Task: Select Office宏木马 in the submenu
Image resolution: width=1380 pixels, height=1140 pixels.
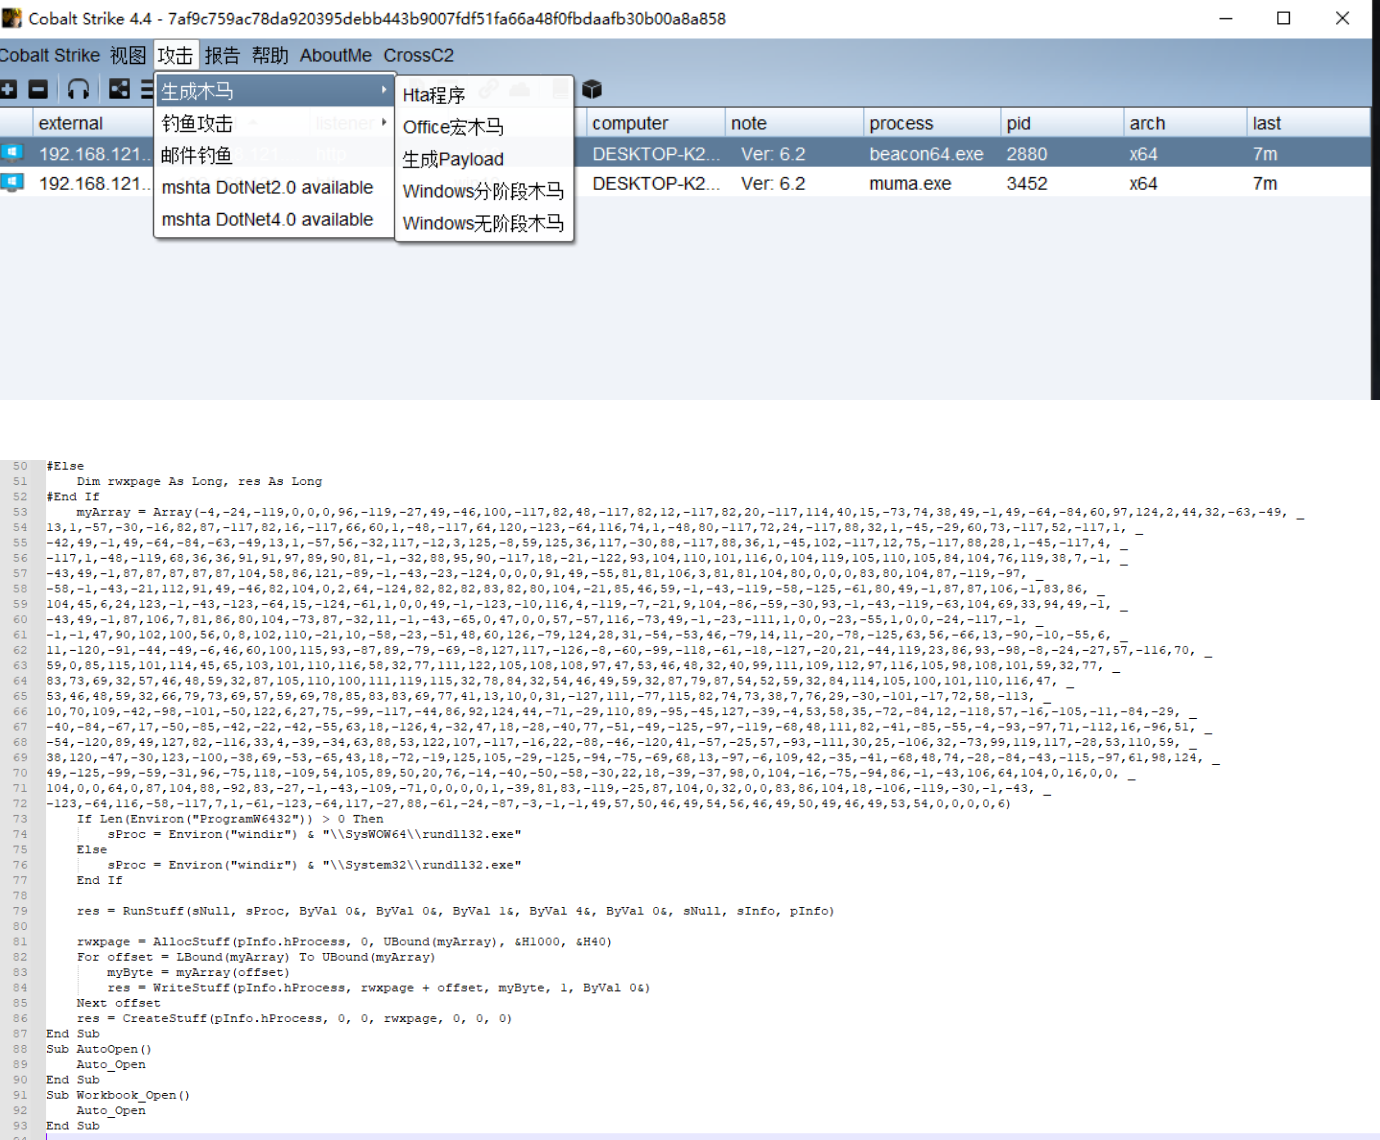Action: point(485,127)
